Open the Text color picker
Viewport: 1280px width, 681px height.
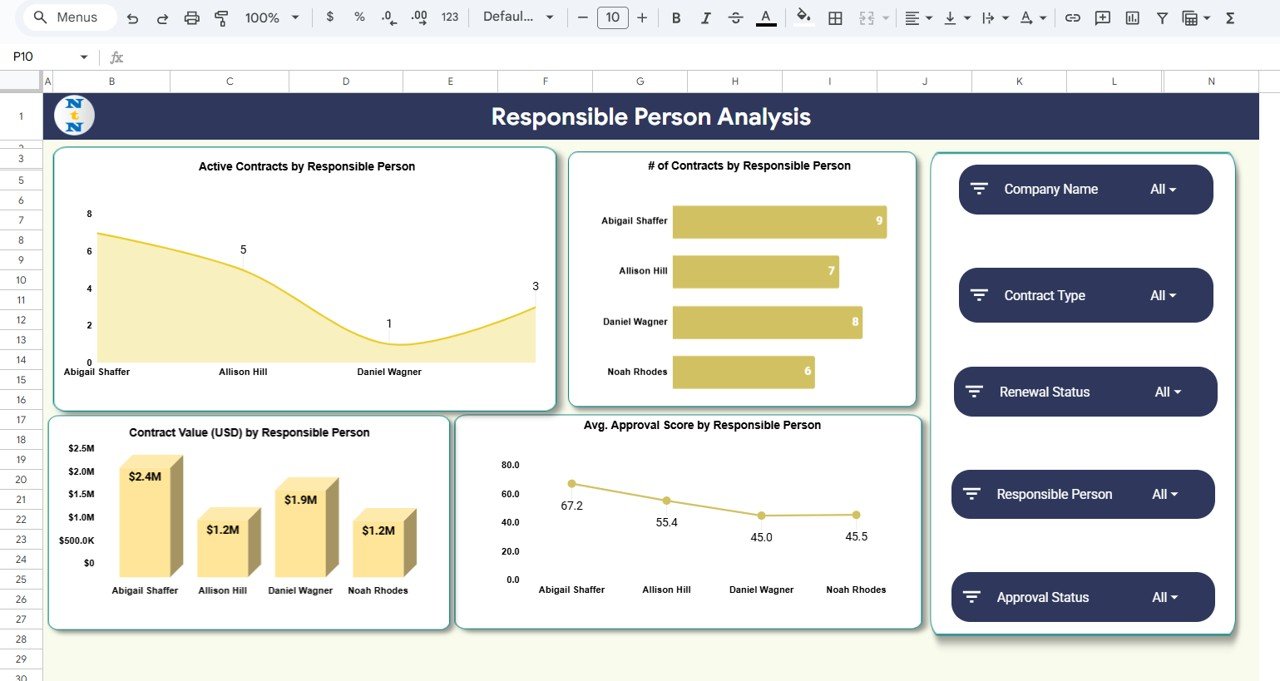pyautogui.click(x=765, y=17)
